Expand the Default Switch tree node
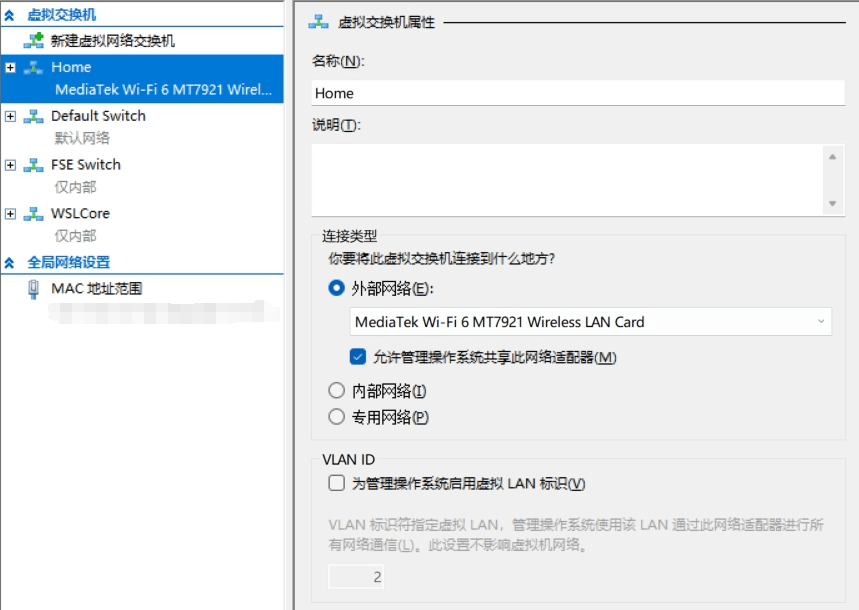Viewport: 859px width, 610px height. pos(10,117)
